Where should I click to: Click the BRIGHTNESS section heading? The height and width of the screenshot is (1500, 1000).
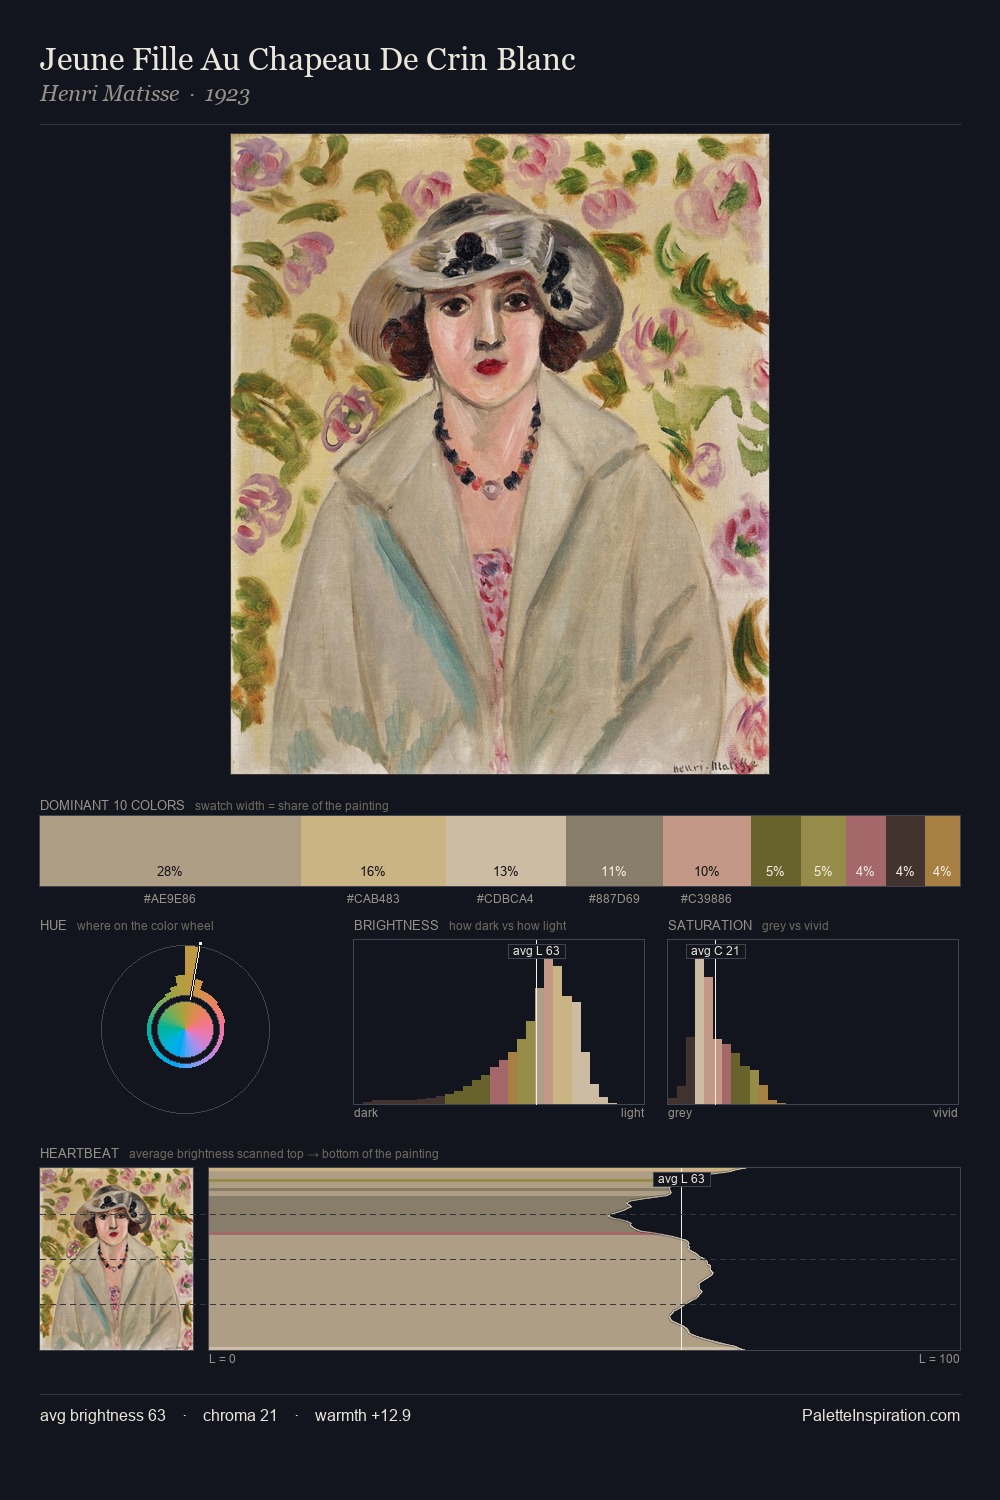pos(396,925)
